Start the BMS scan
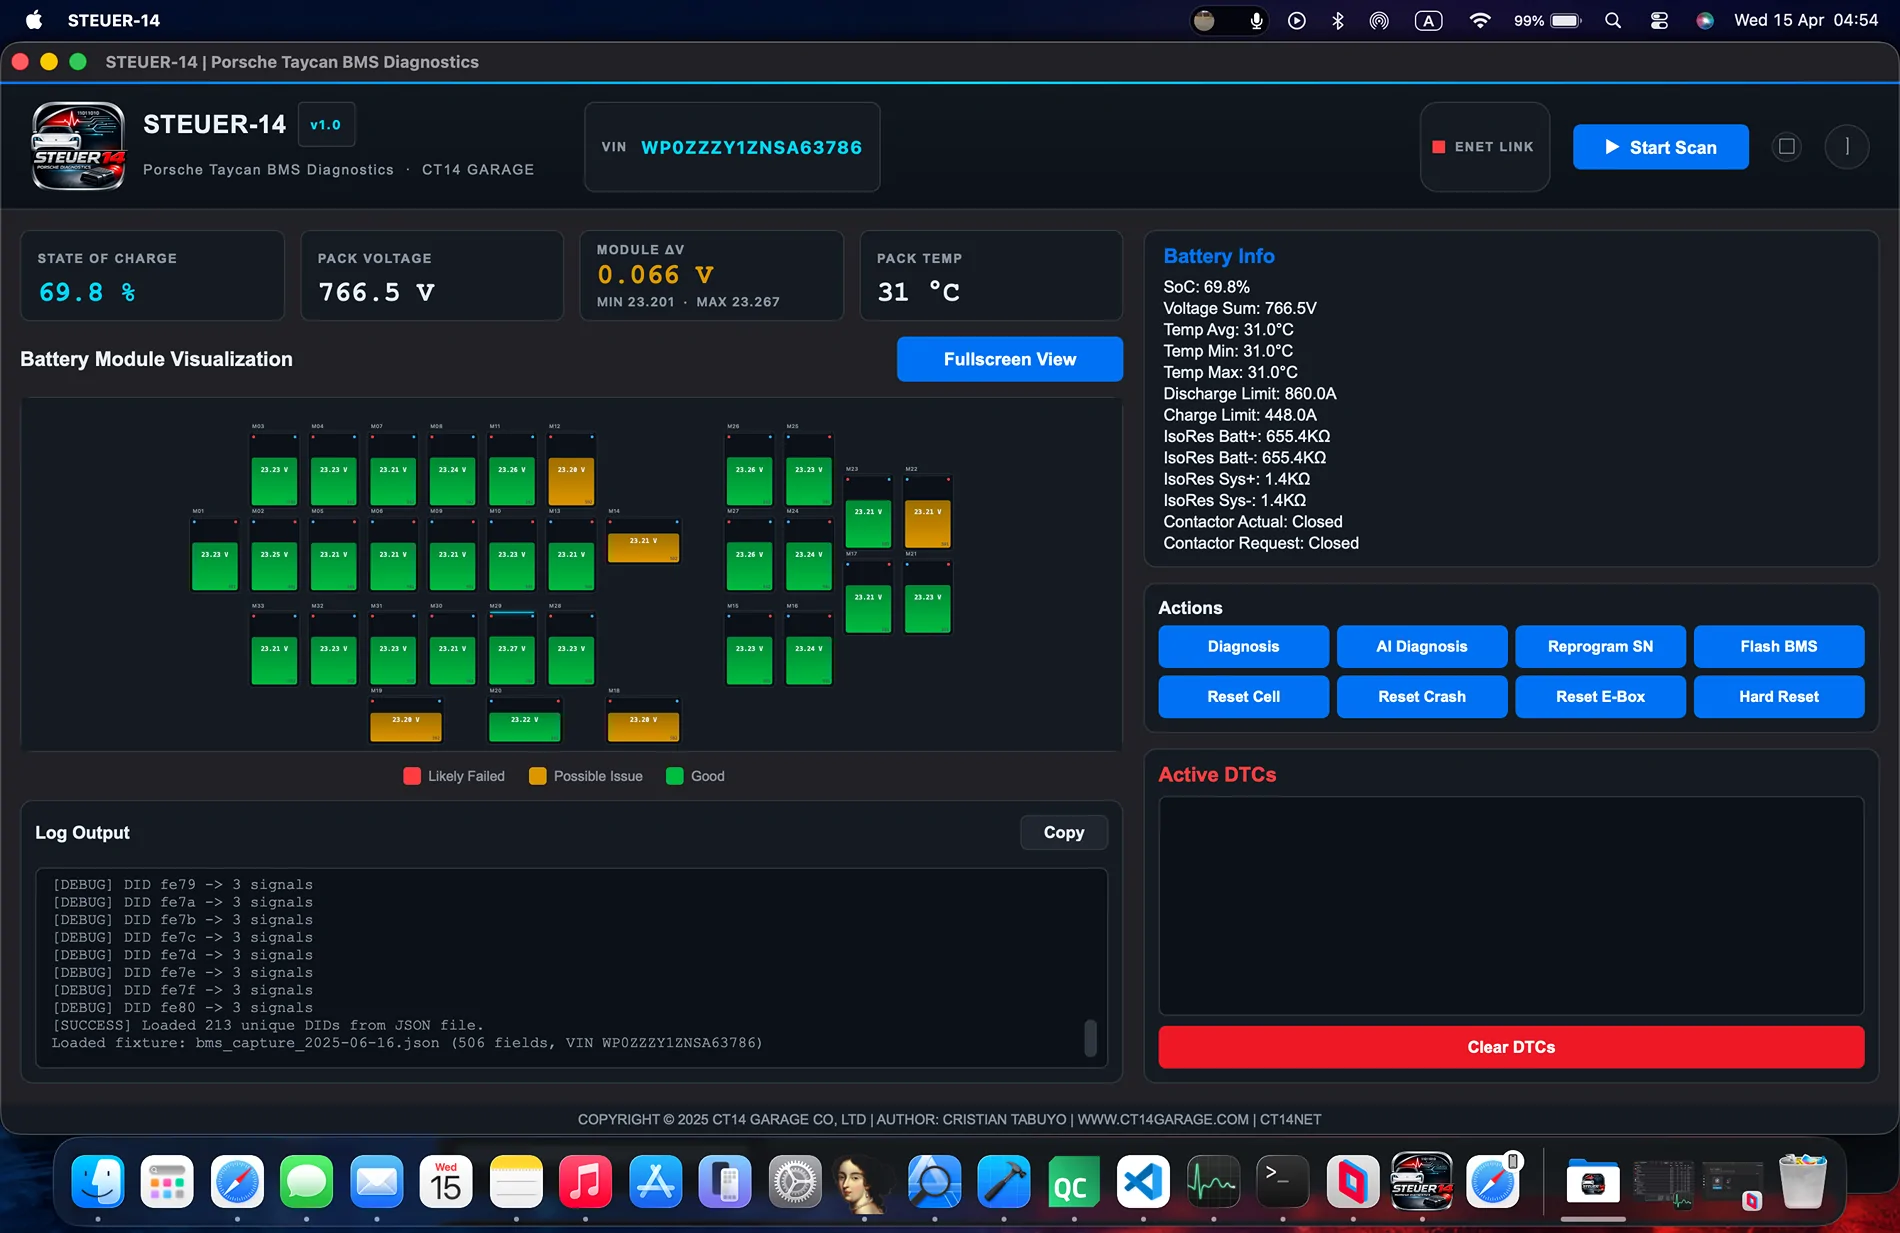This screenshot has height=1233, width=1900. (1660, 147)
